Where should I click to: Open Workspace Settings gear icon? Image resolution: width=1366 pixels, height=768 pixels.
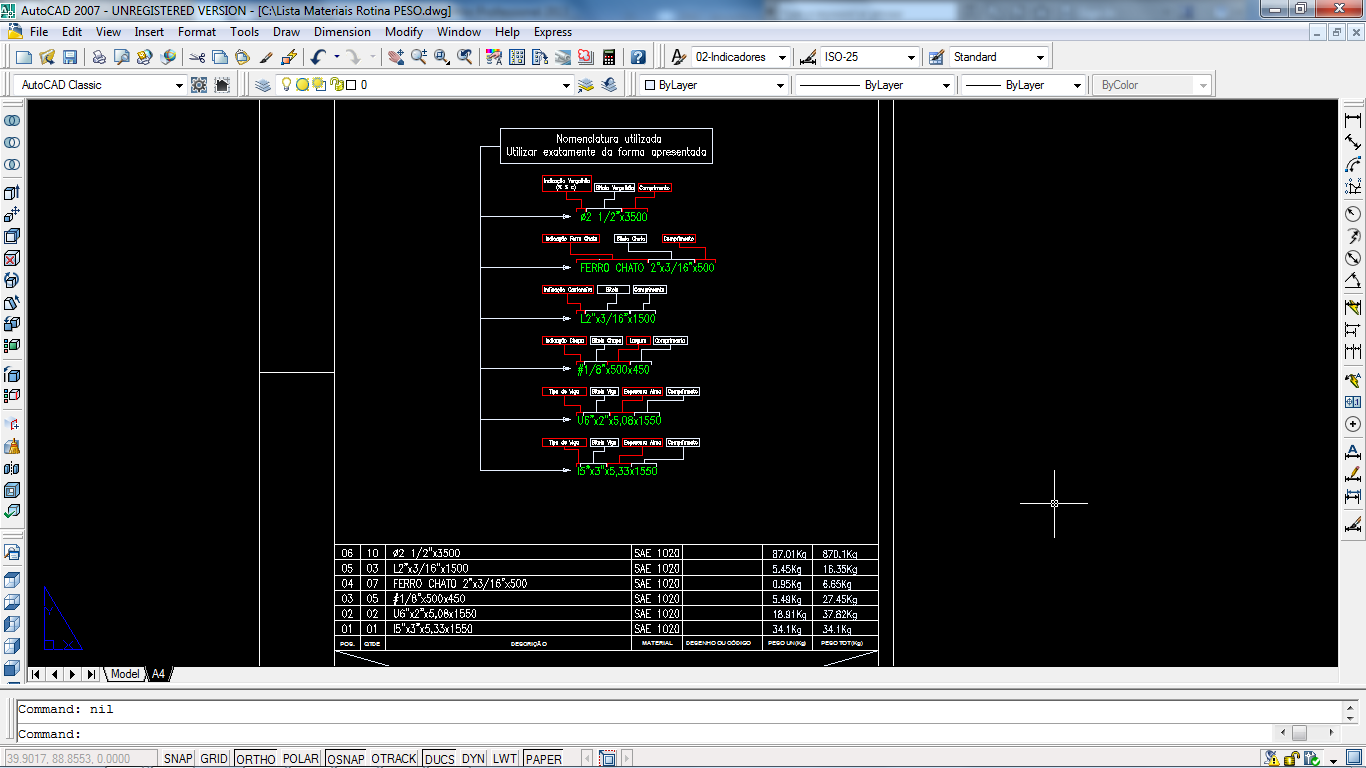[199, 85]
